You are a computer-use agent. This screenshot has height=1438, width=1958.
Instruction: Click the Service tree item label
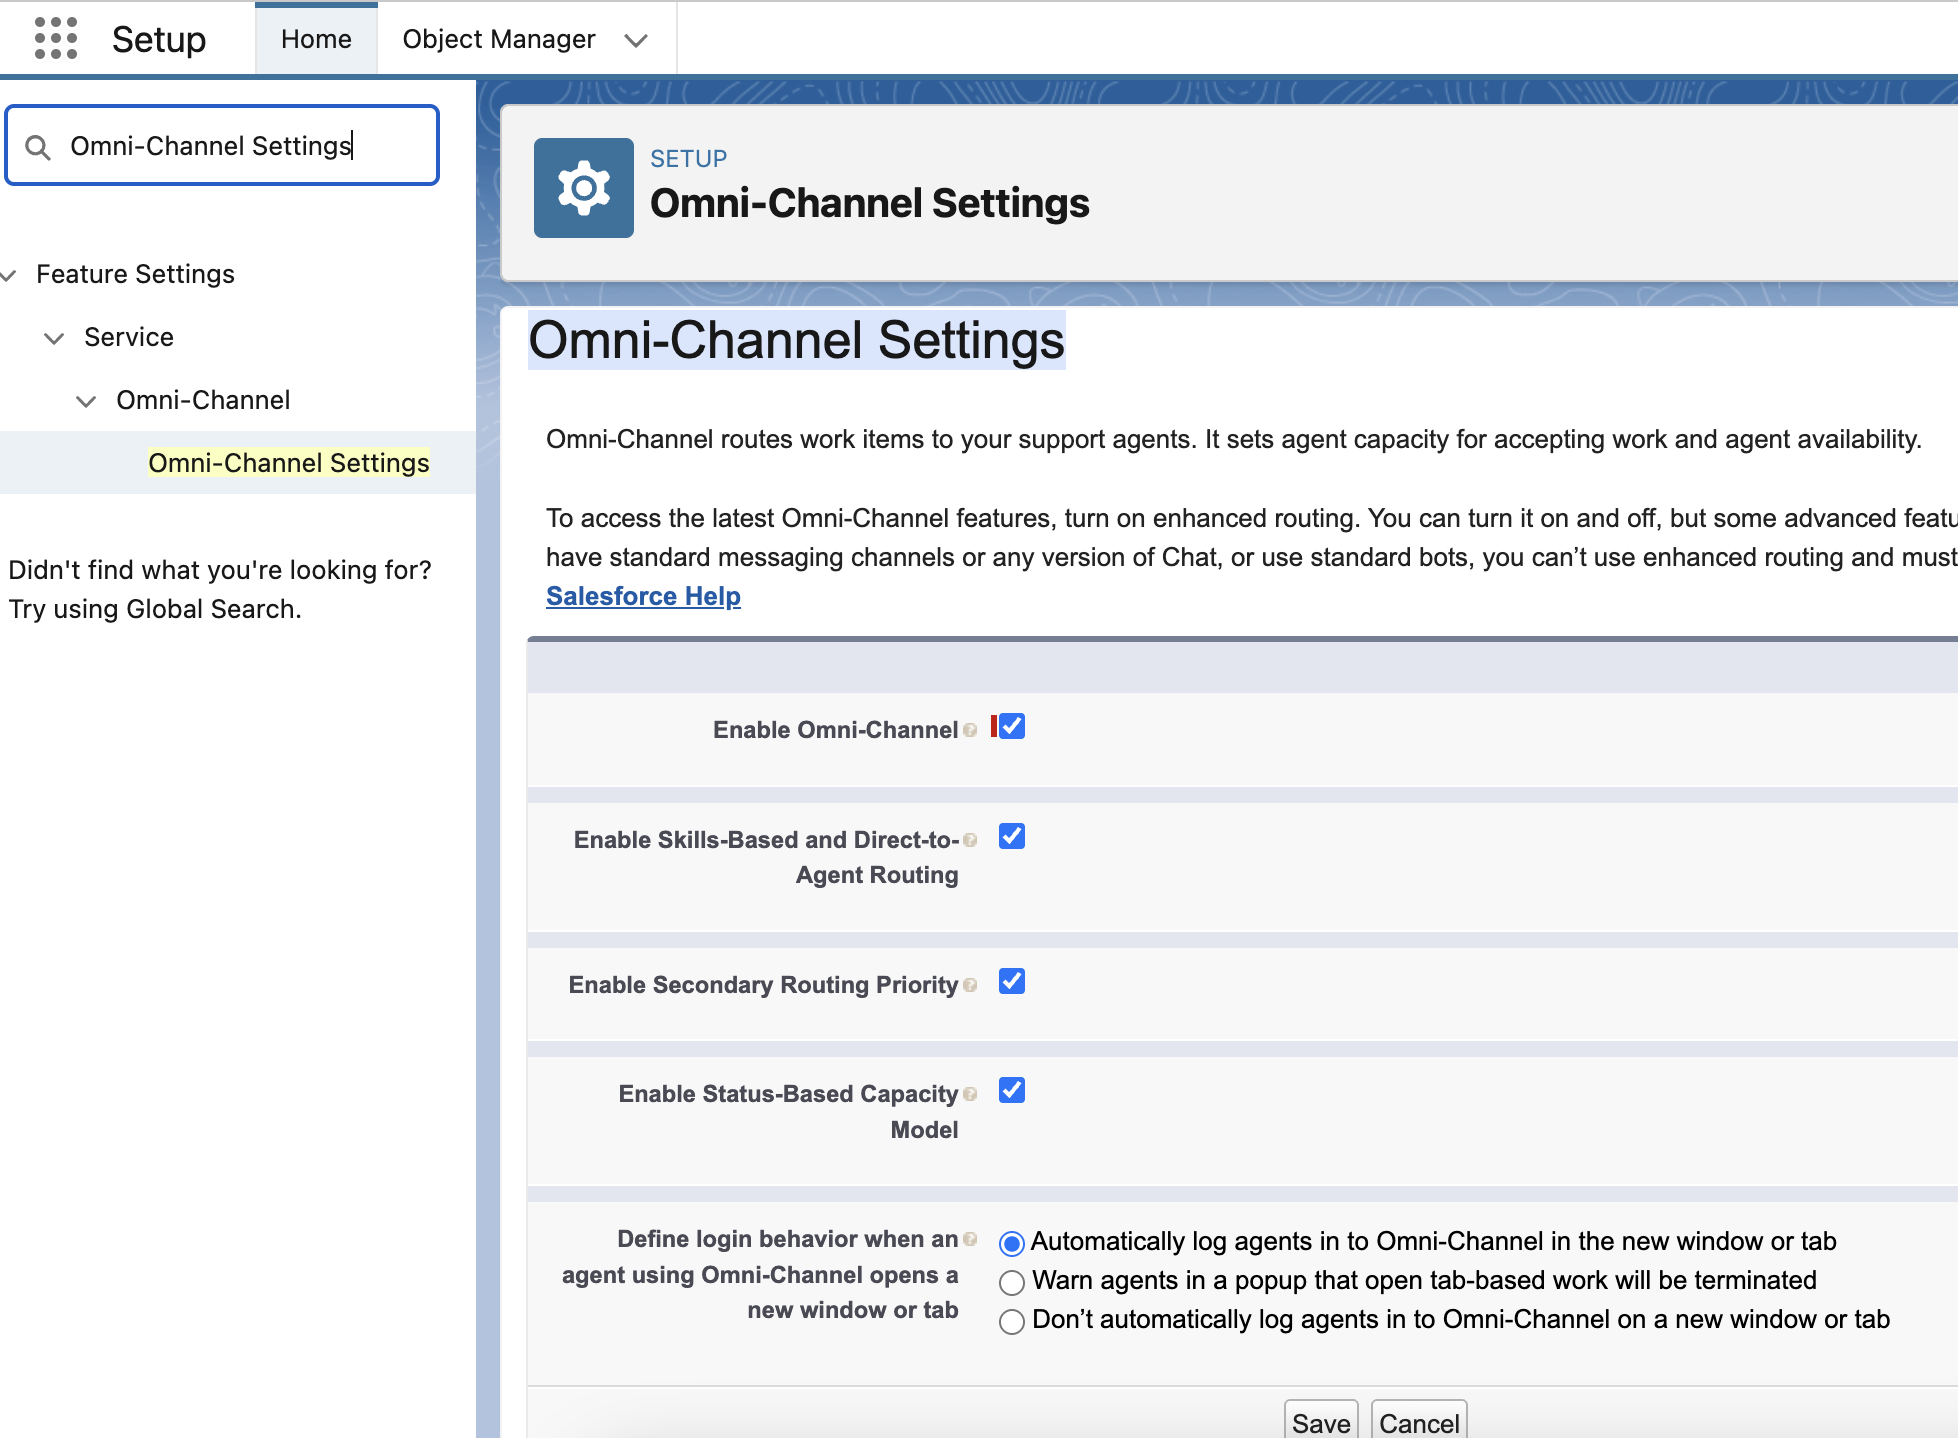(x=129, y=337)
